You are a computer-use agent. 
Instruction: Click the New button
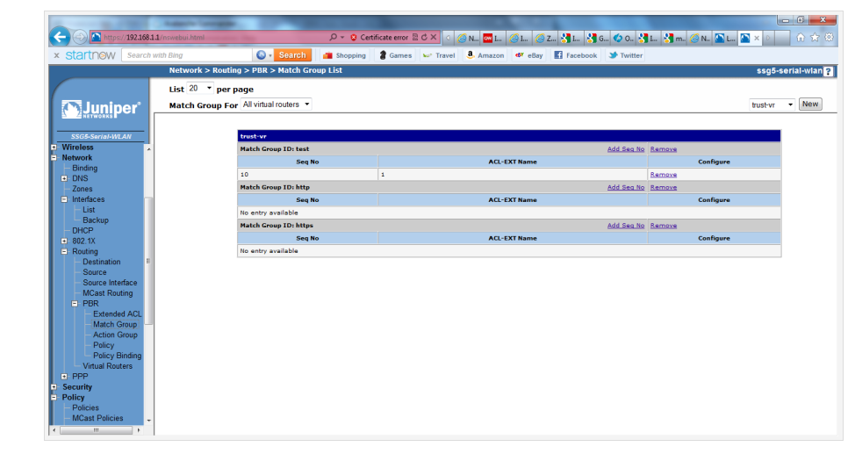(810, 104)
